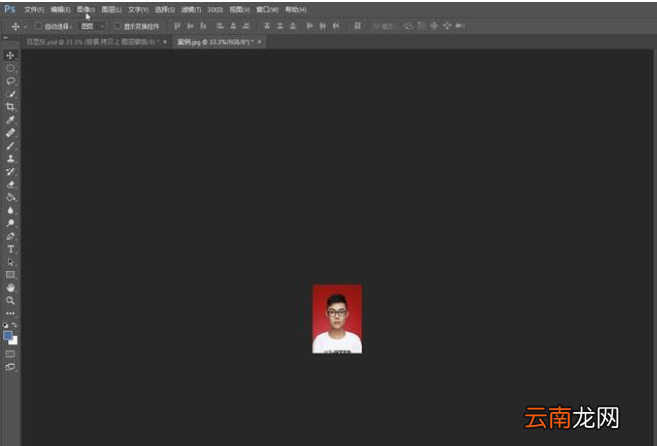Swap foreground and background colors

click(15, 325)
